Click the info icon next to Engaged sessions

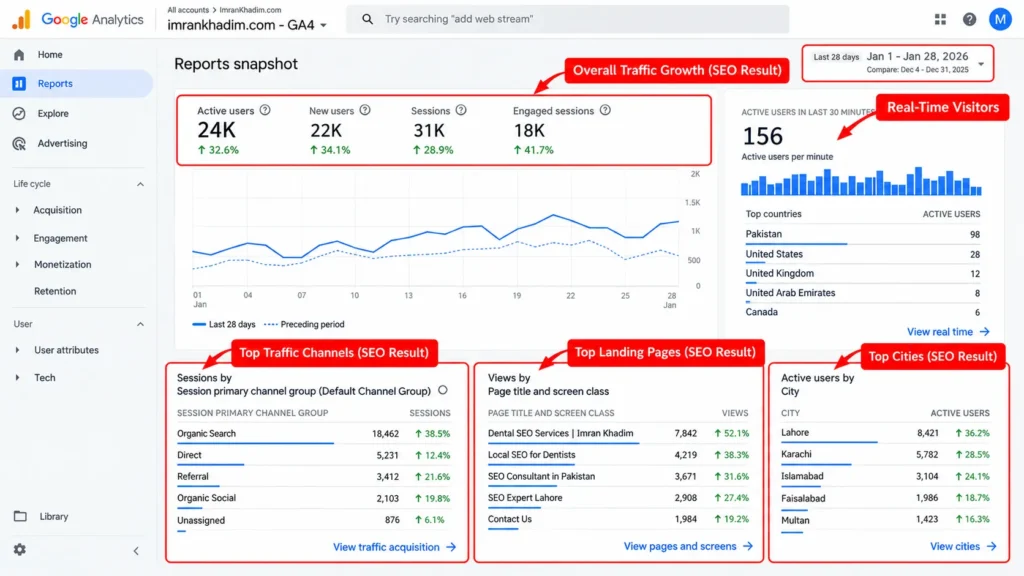(x=605, y=110)
